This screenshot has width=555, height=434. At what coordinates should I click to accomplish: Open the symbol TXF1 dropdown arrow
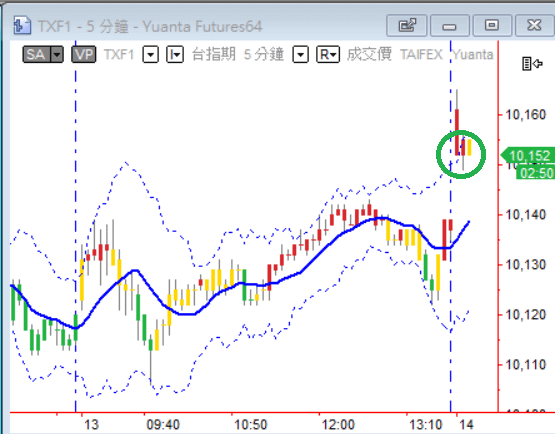click(x=150, y=55)
